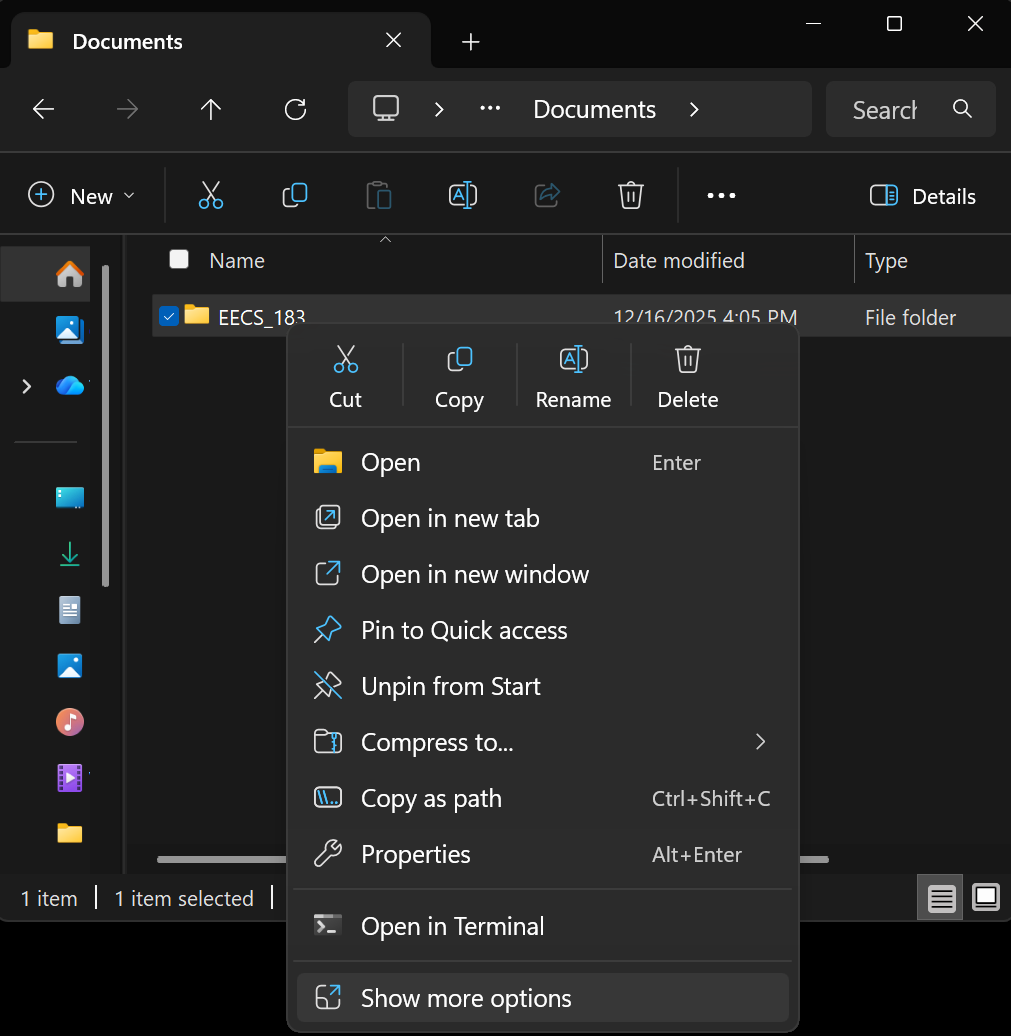The image size is (1011, 1036).
Task: Show hidden path via ellipsis in address bar
Action: [x=490, y=108]
